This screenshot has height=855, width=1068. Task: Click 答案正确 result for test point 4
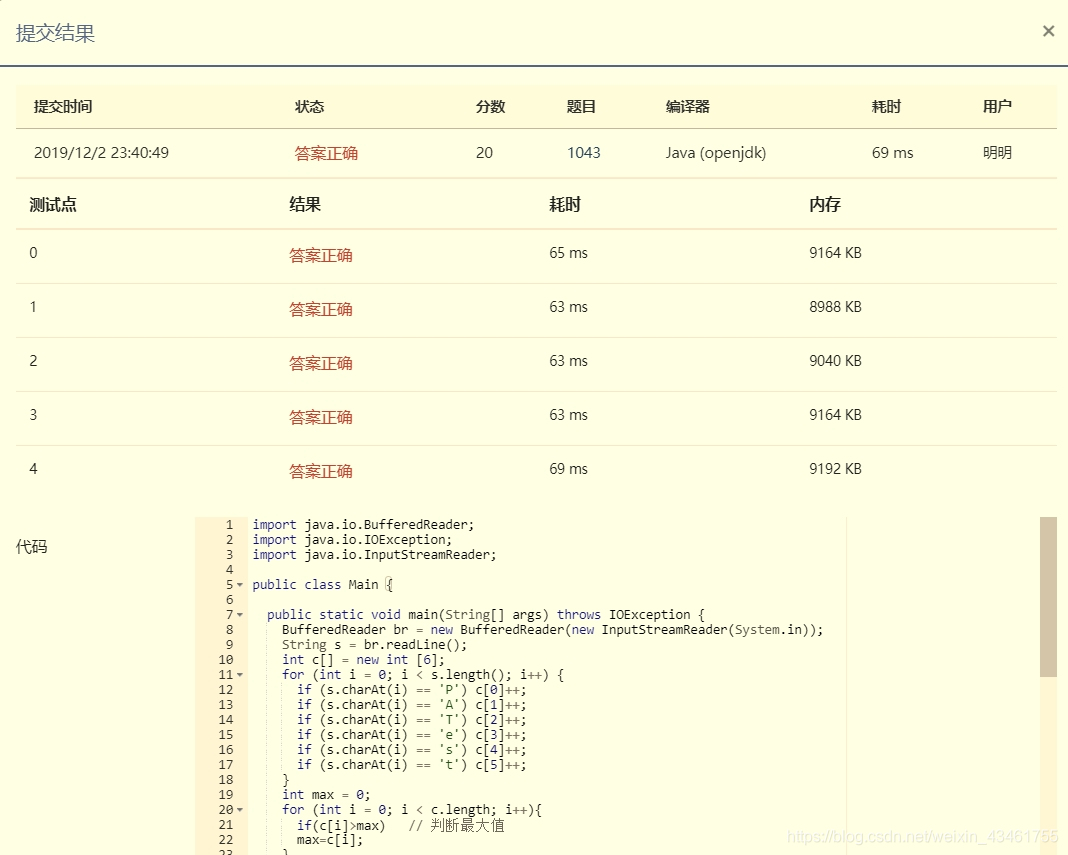pos(321,471)
